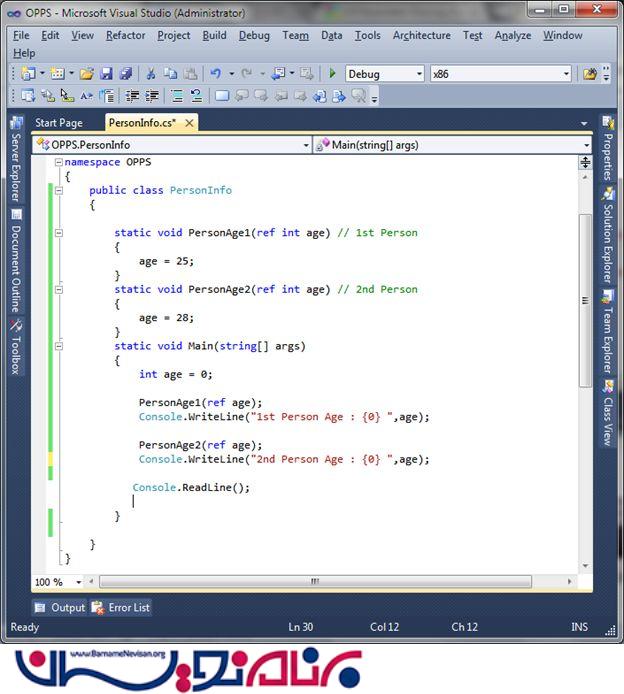Start debugging with the green play icon

click(x=333, y=74)
